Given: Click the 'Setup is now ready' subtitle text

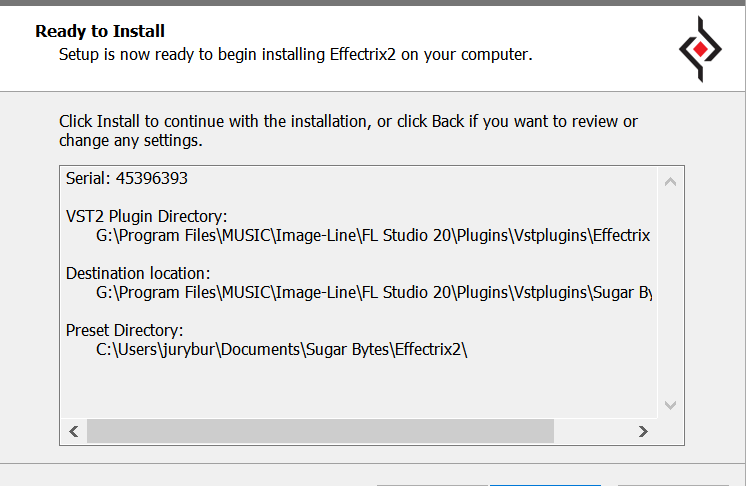Looking at the screenshot, I should (295, 54).
